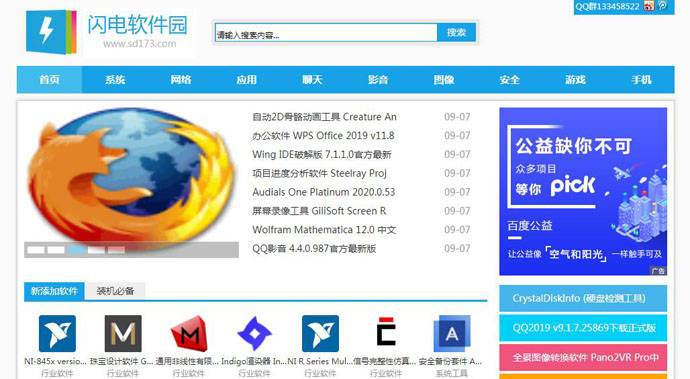Select the pink fifth carousel indicator

117,250
